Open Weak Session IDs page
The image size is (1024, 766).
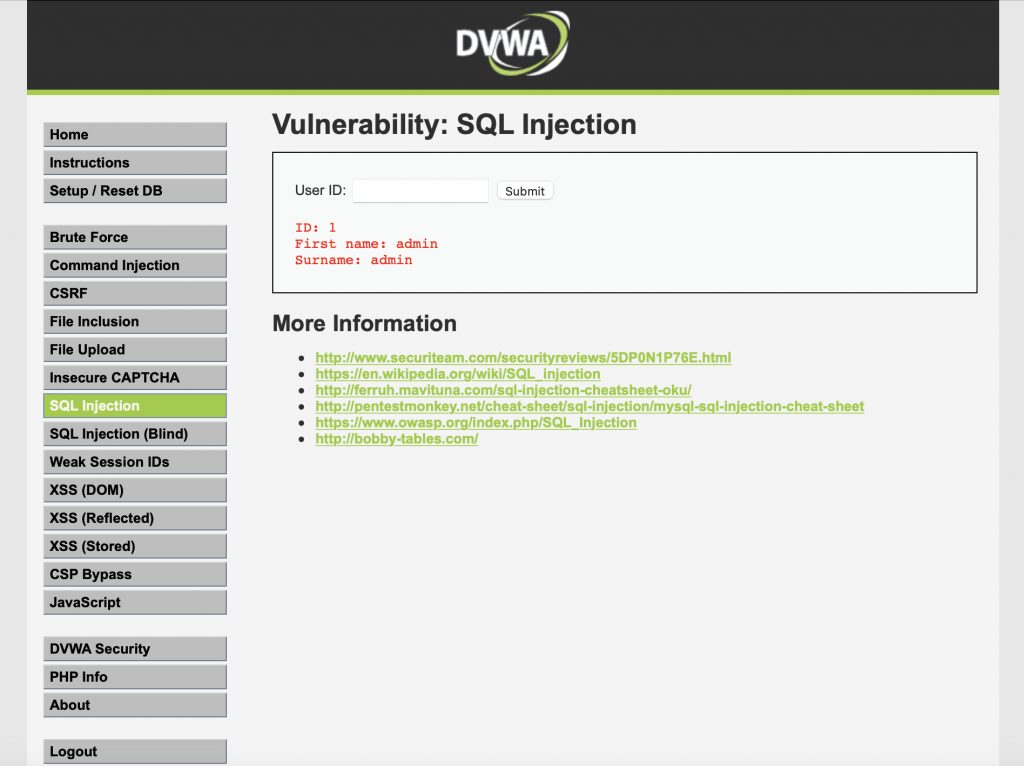coord(135,462)
